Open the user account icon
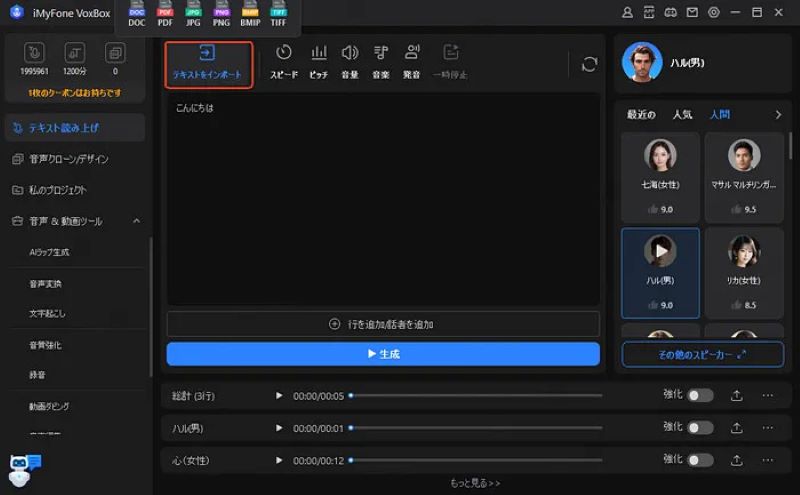 pos(628,12)
